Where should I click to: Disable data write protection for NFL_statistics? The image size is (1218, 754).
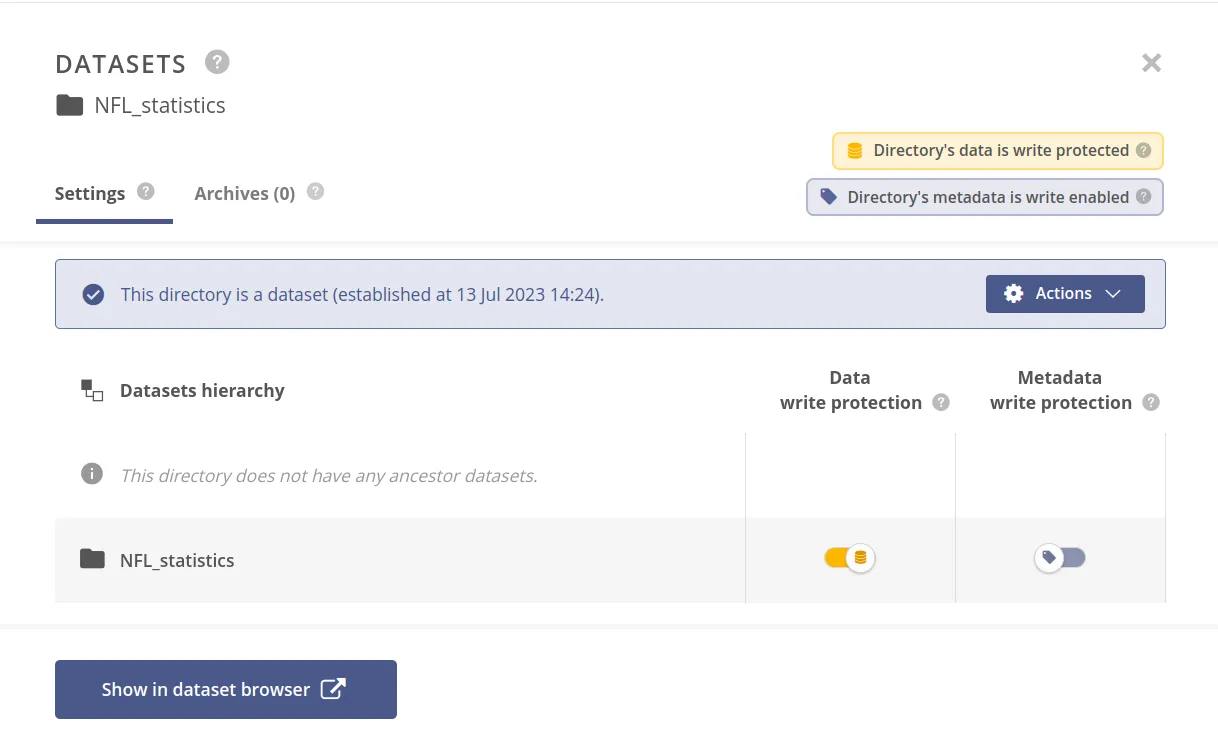849,558
